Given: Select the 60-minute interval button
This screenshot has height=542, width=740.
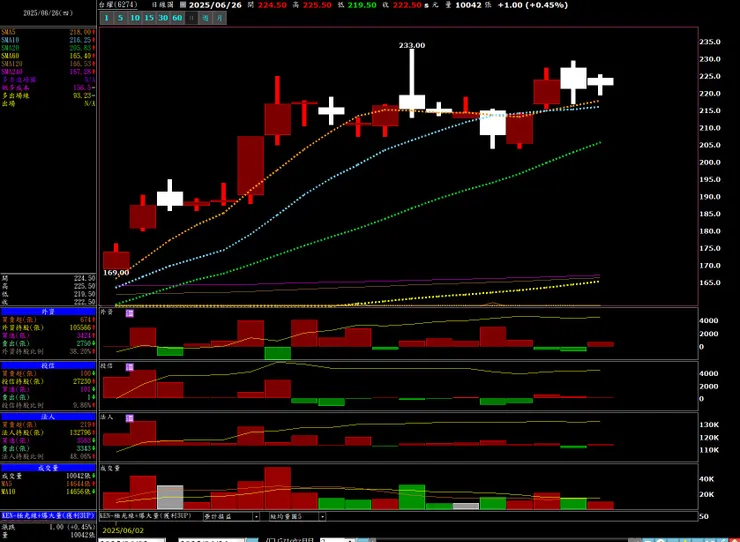Looking at the screenshot, I should (x=177, y=18).
